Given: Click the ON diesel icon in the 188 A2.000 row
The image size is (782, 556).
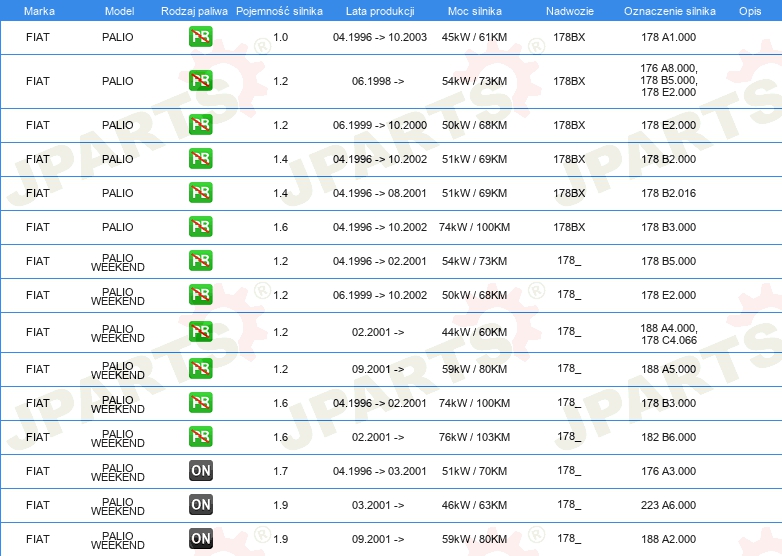Looking at the screenshot, I should point(200,539).
